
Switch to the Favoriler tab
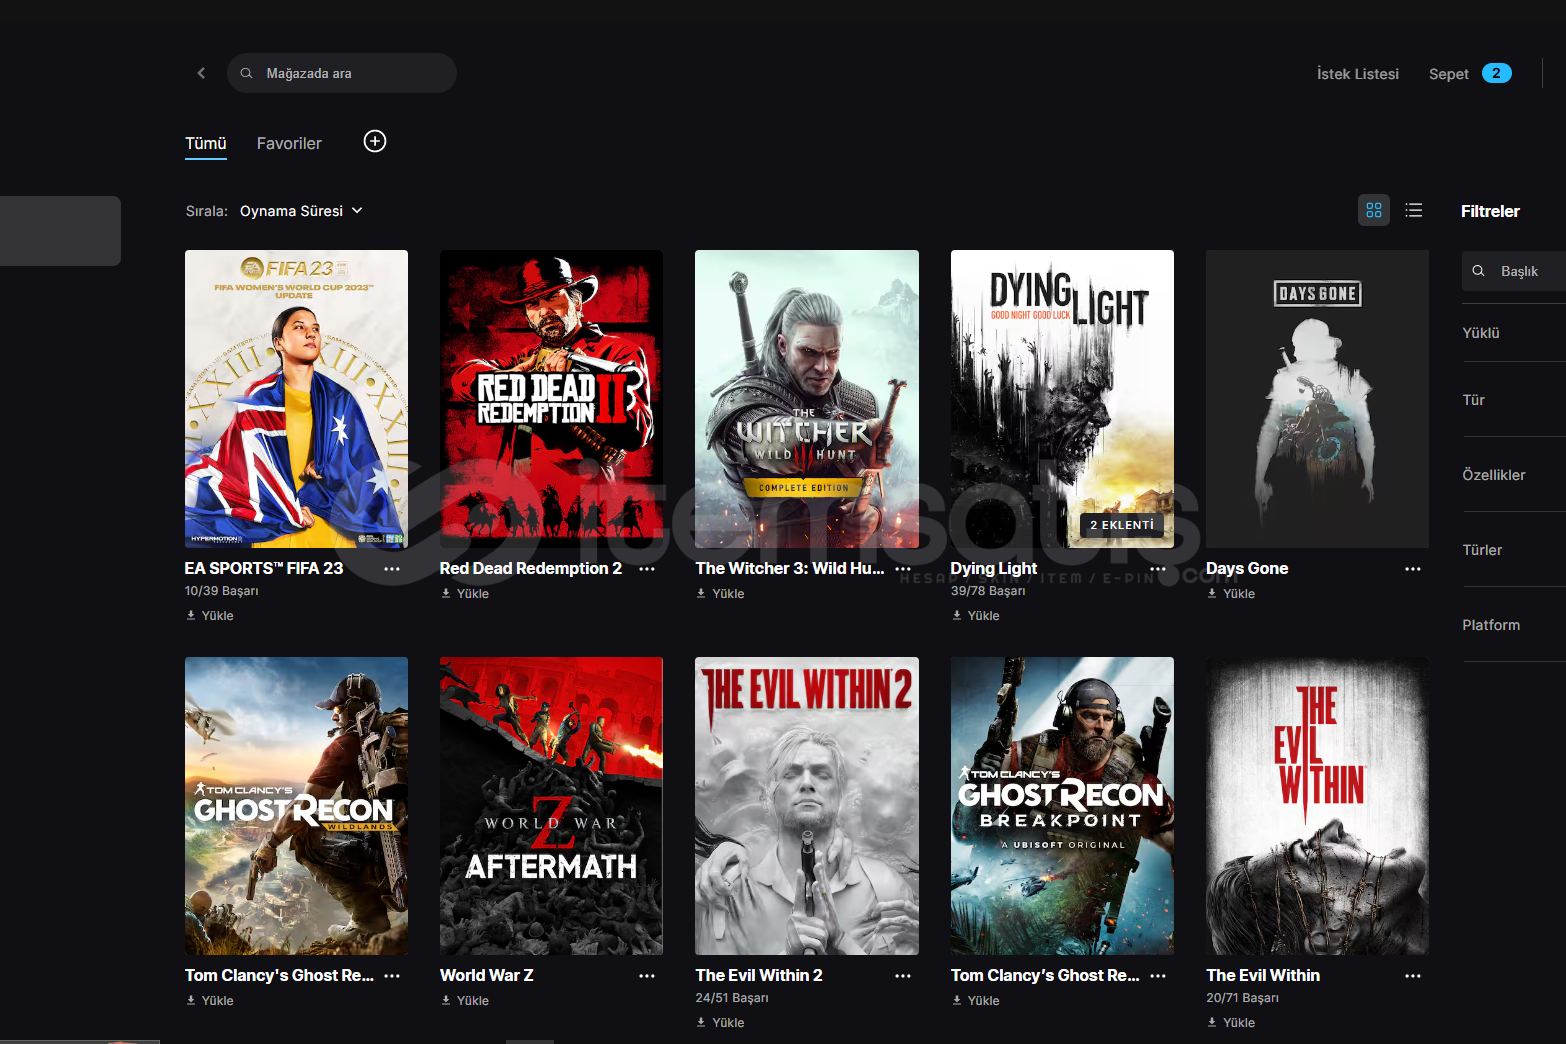[289, 143]
